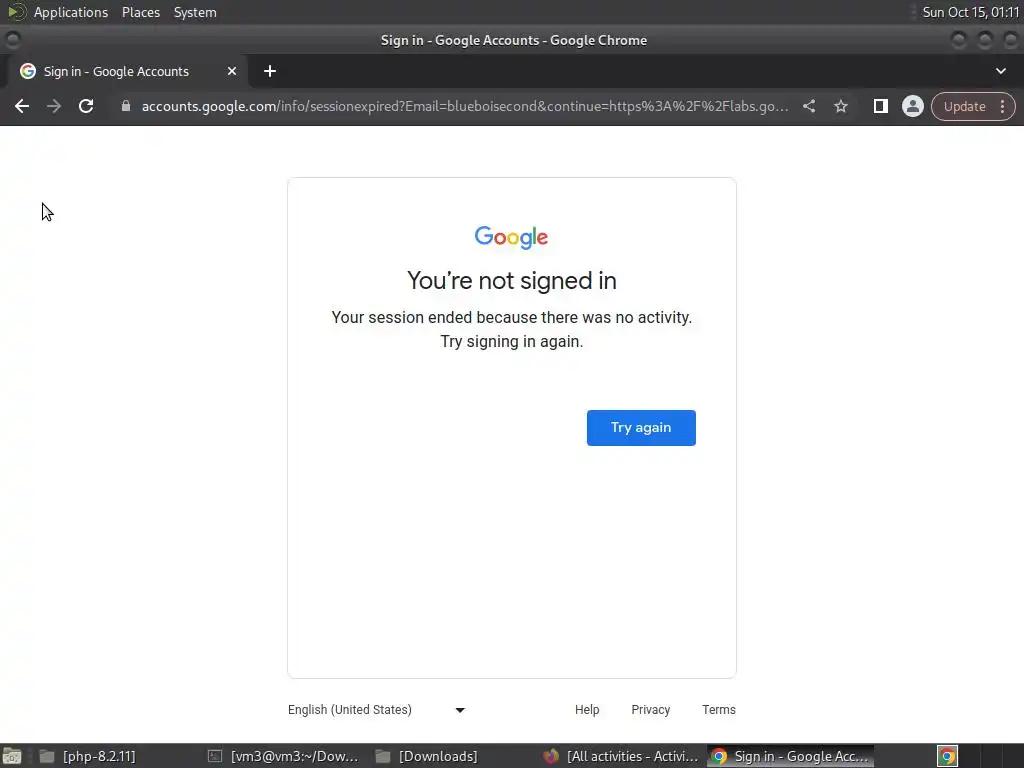Click the window menu button in title bar
The image size is (1024, 768).
tap(12, 40)
